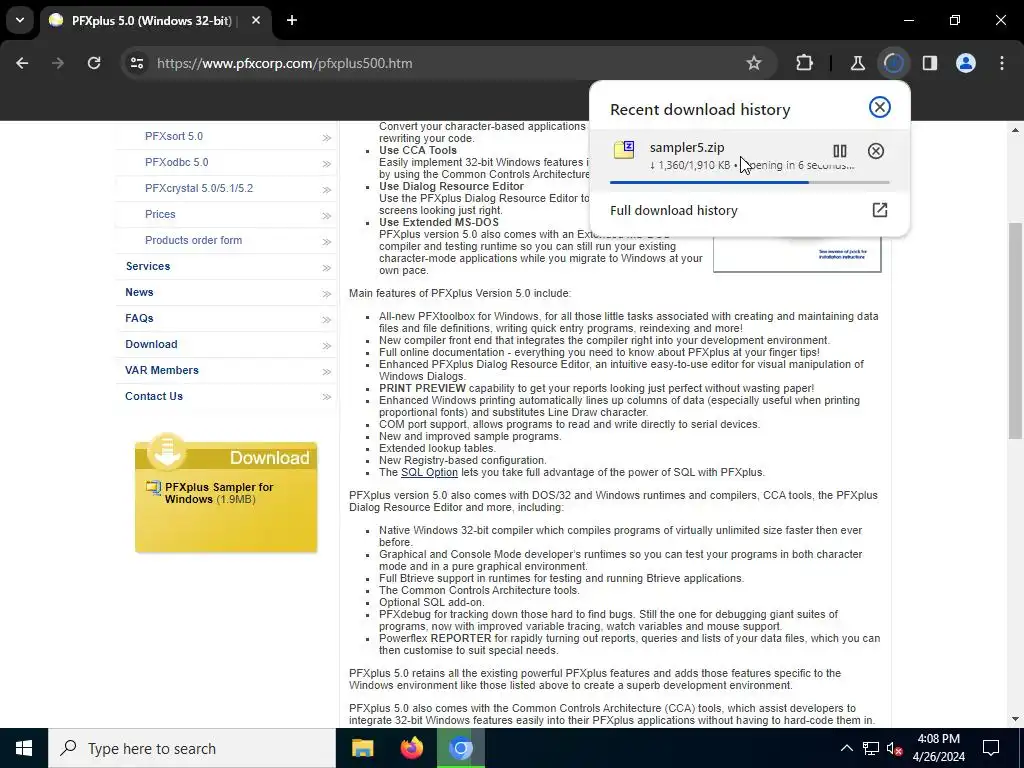
Task: Select the Services menu item
Action: pyautogui.click(x=148, y=266)
